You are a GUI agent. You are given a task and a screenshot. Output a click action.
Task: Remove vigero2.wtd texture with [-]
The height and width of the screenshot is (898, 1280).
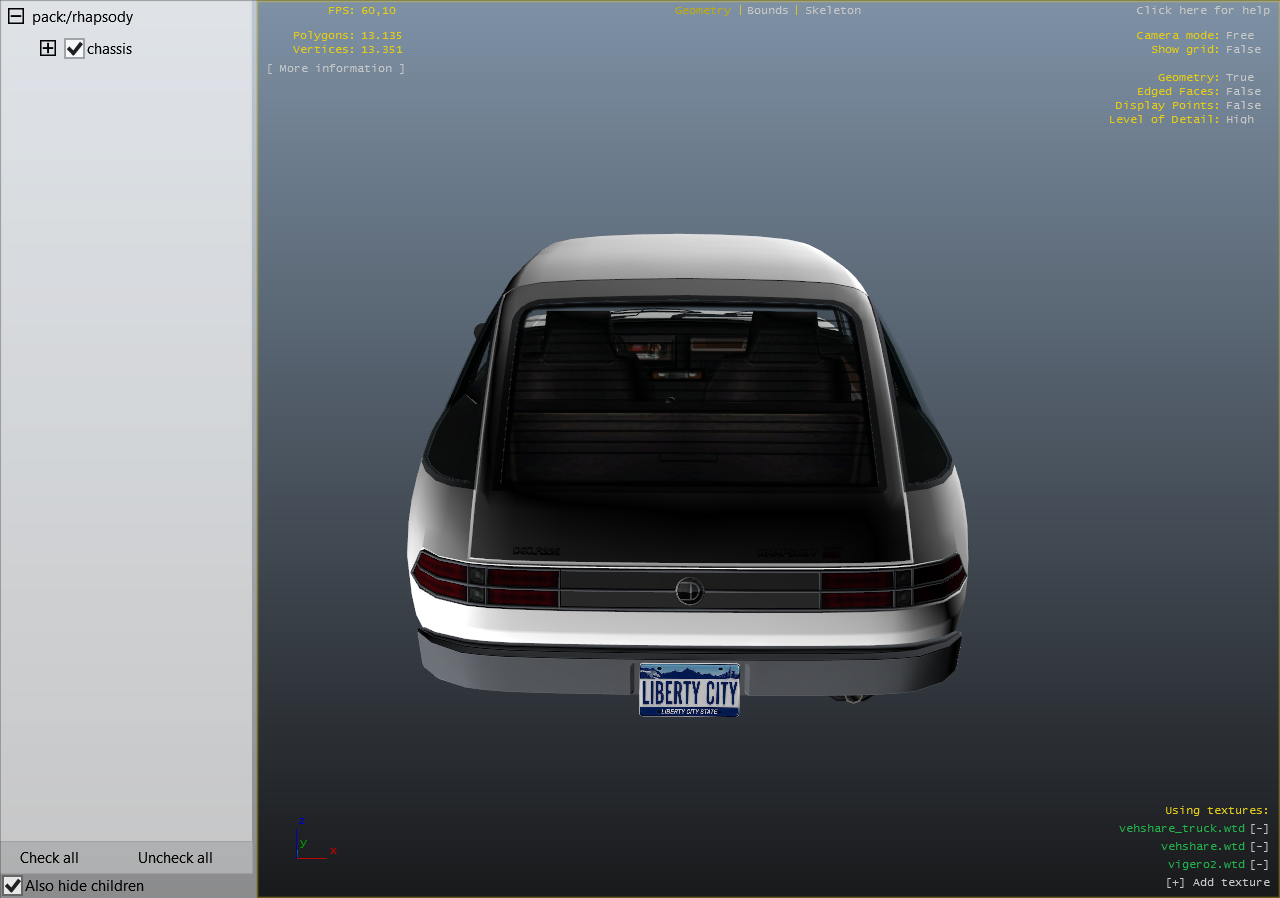tap(1259, 864)
